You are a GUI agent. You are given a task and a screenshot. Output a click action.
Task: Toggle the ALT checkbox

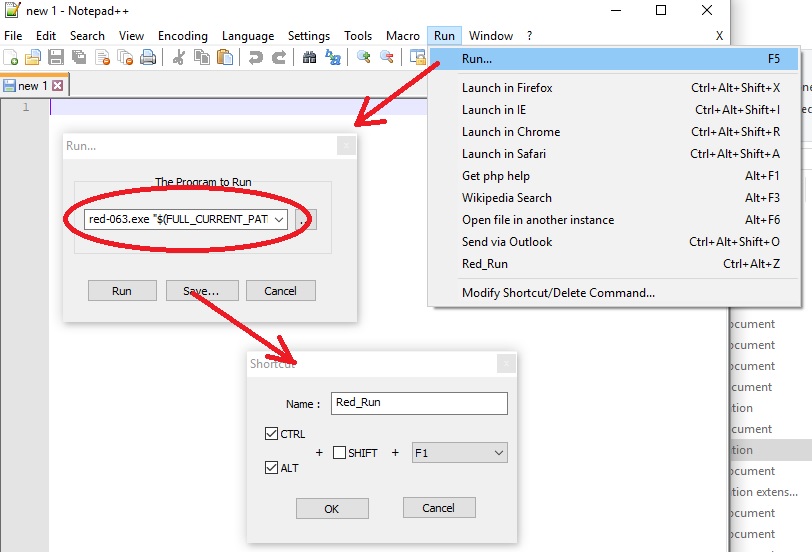[271, 468]
